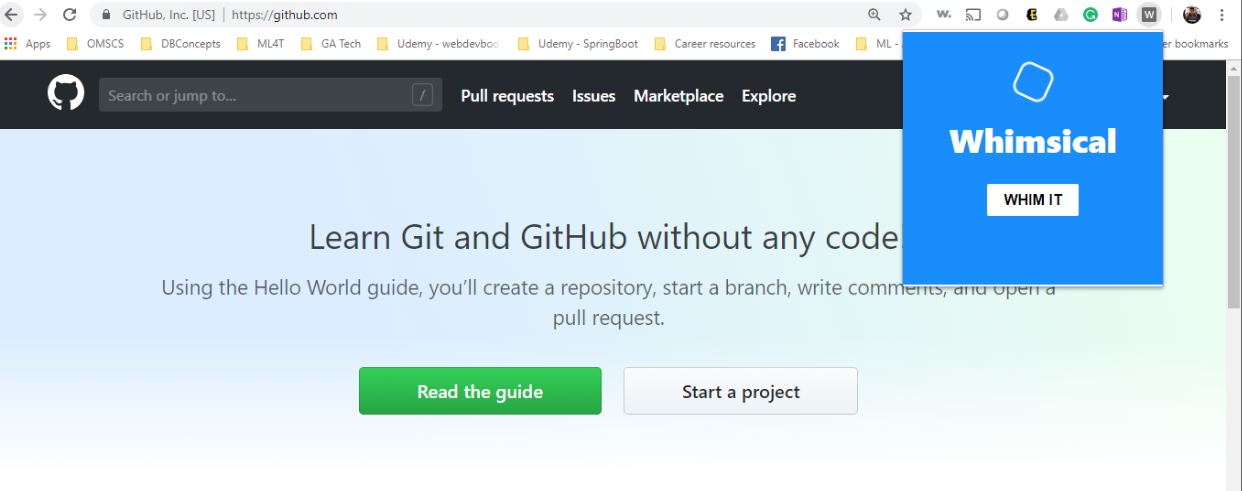
Task: Open Marketplace in GitHub nav
Action: tap(679, 96)
